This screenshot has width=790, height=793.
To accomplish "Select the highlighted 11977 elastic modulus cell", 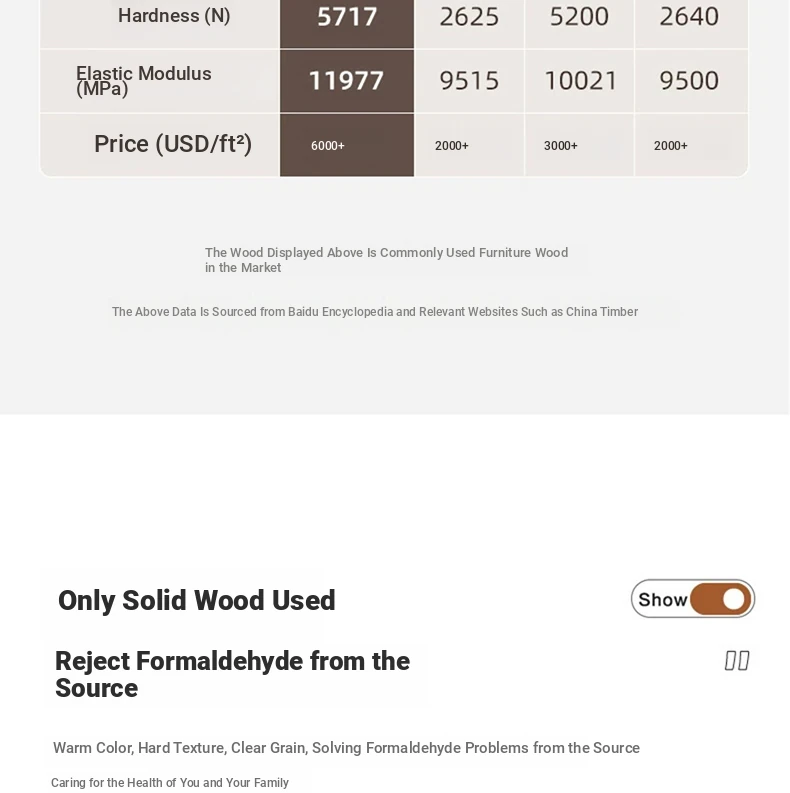I will (347, 81).
